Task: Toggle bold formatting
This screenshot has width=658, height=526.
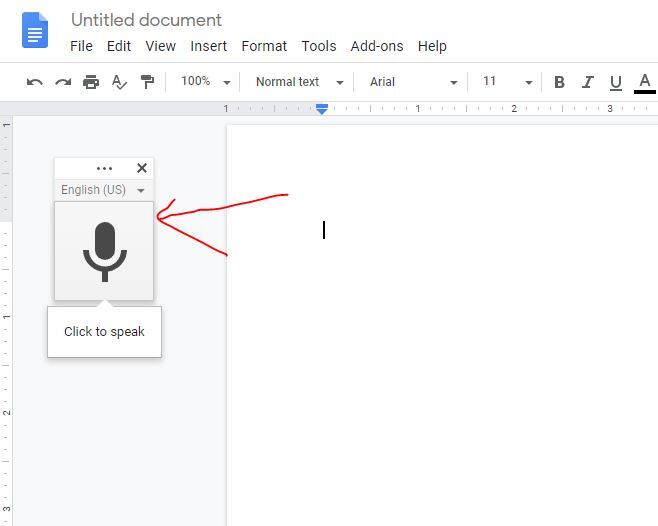Action: pos(559,82)
